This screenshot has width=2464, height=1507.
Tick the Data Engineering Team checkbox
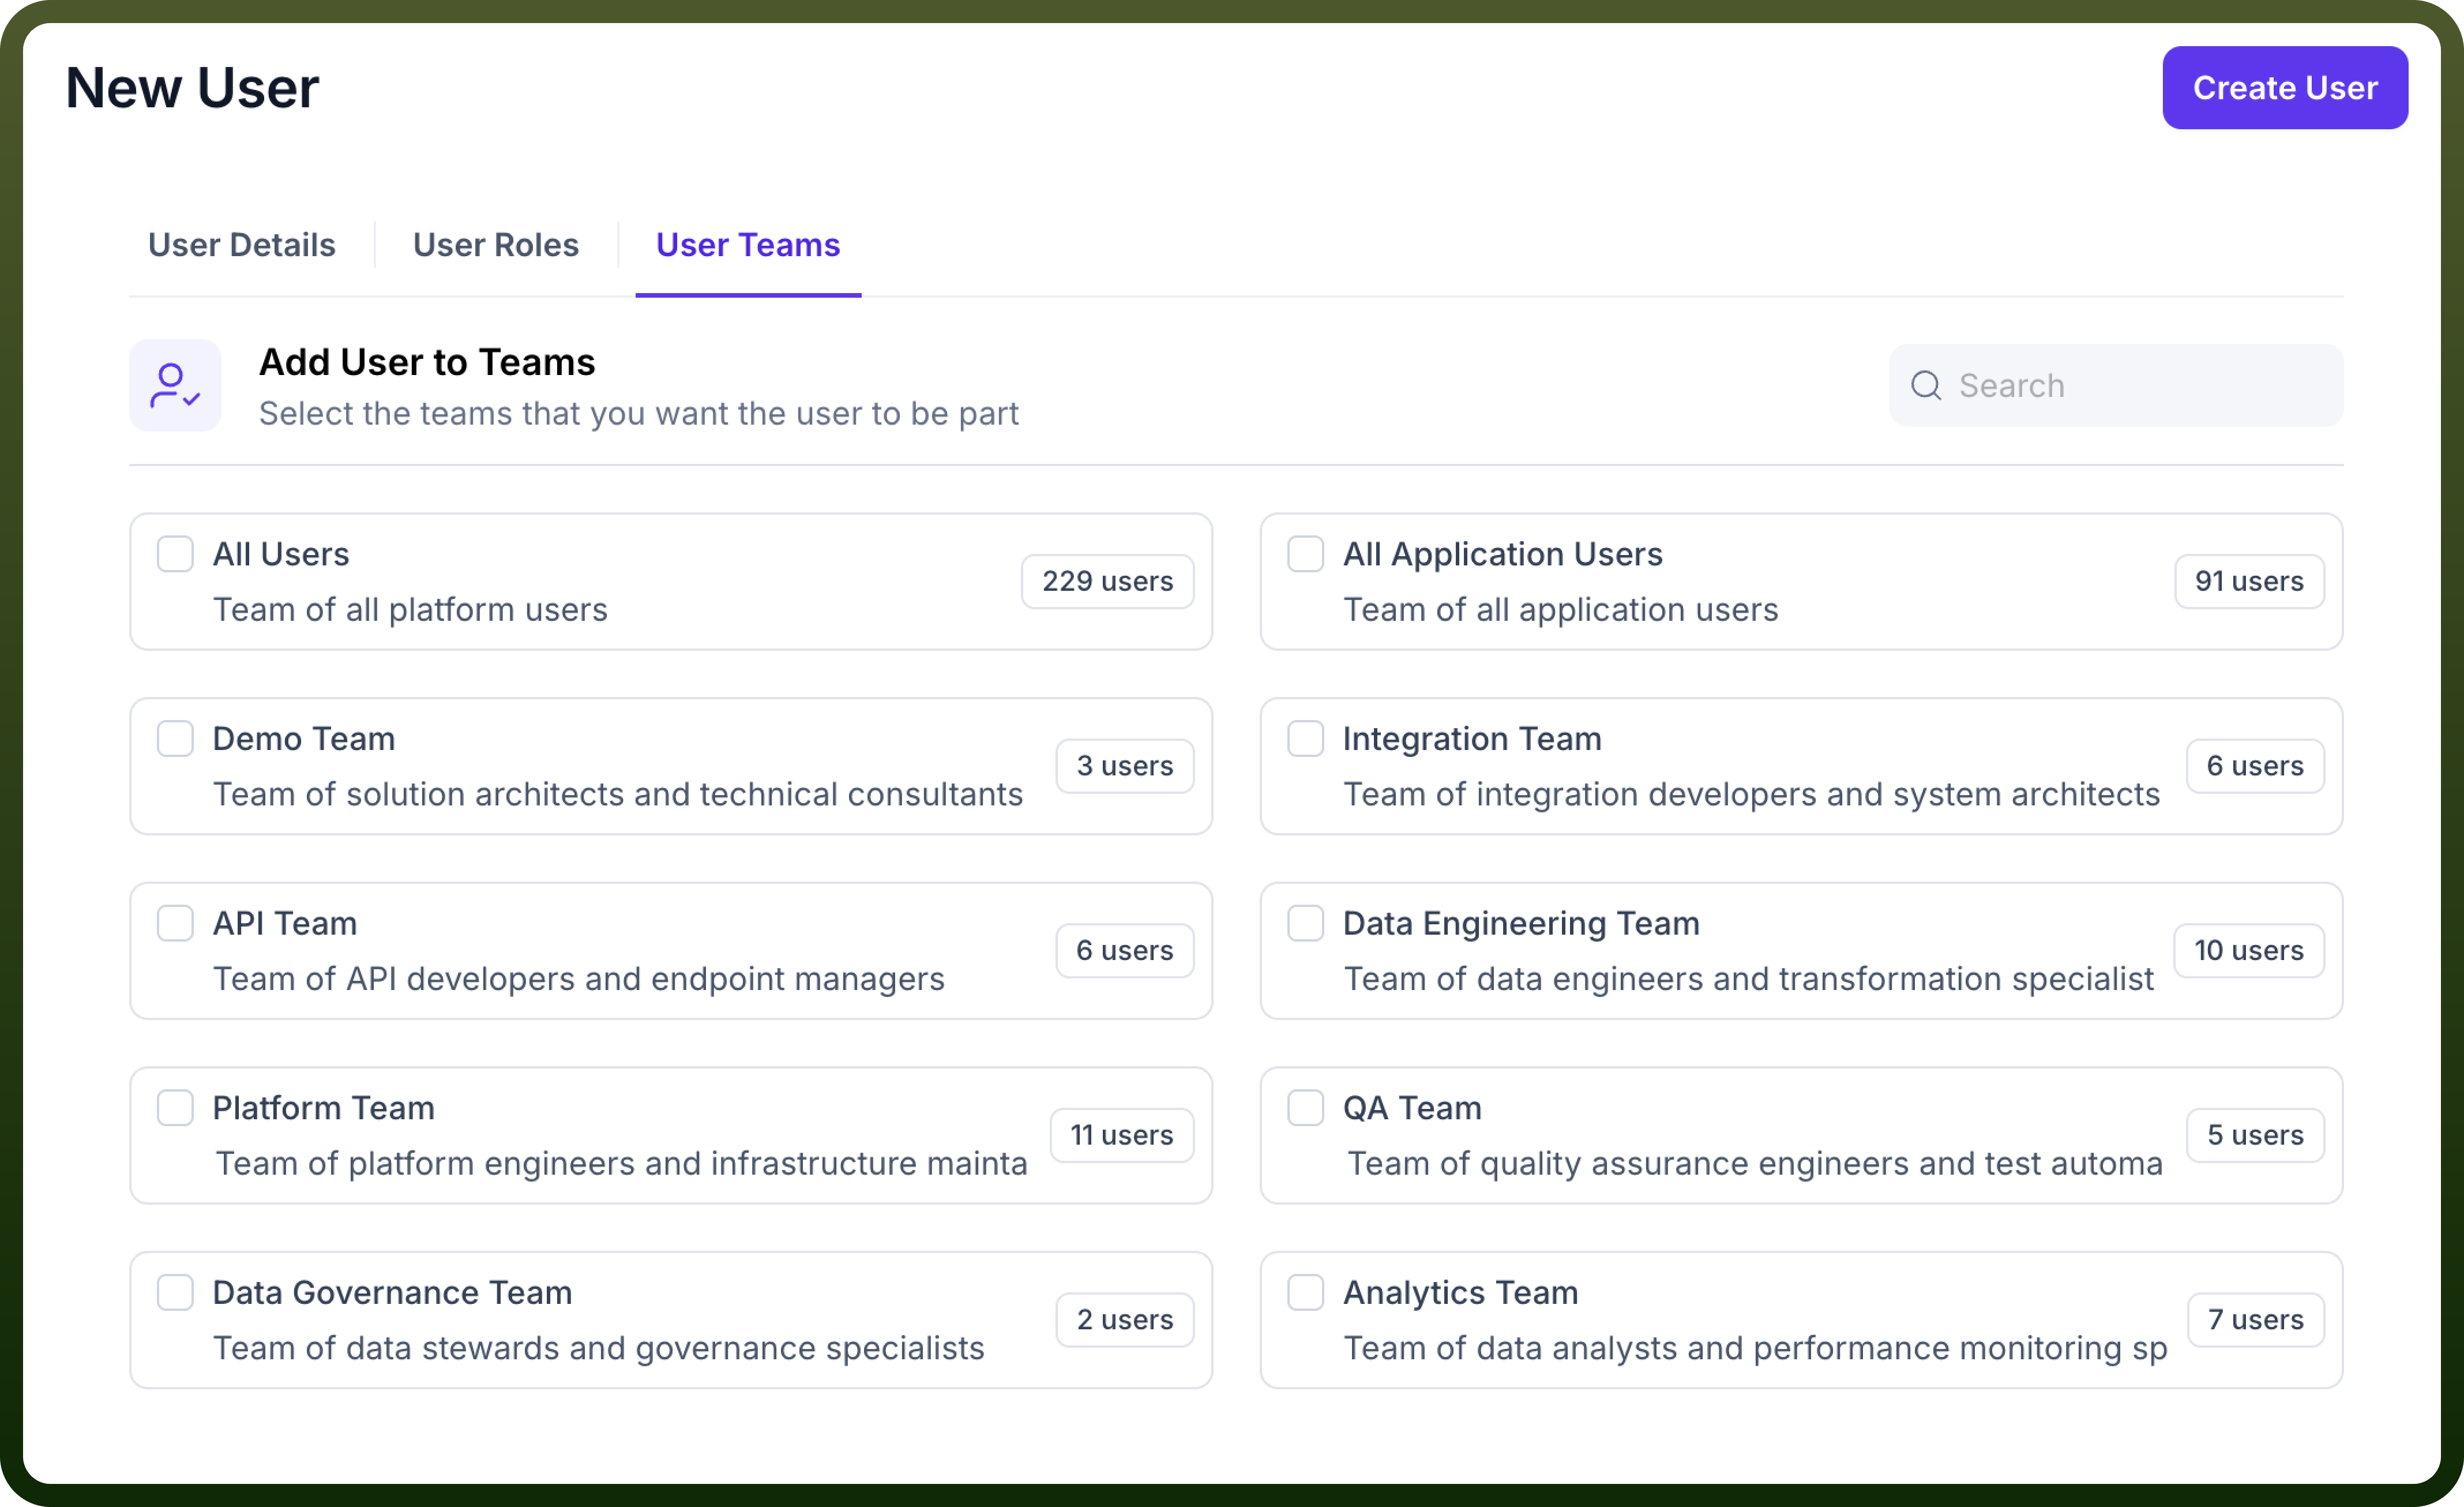(x=1305, y=923)
